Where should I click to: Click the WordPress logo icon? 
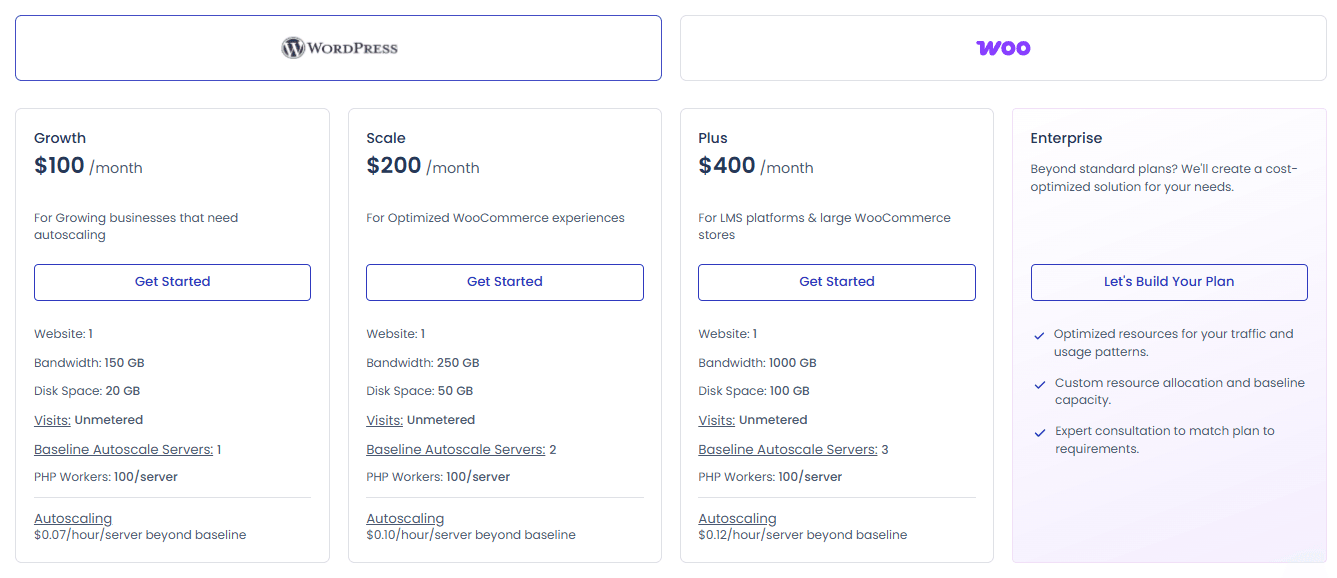[292, 48]
